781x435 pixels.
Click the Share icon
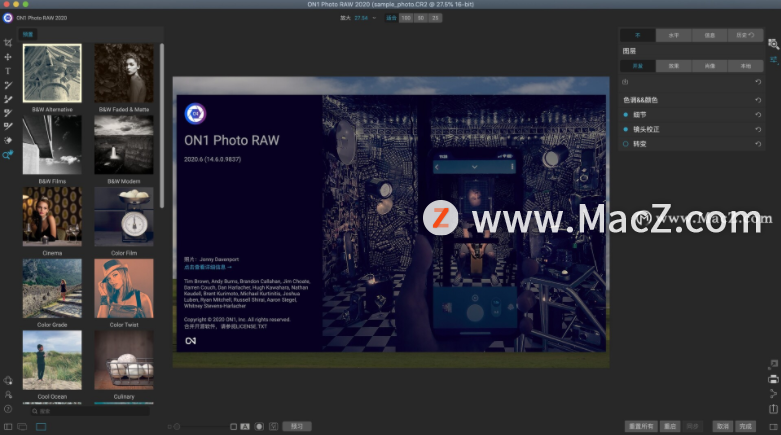pos(773,394)
